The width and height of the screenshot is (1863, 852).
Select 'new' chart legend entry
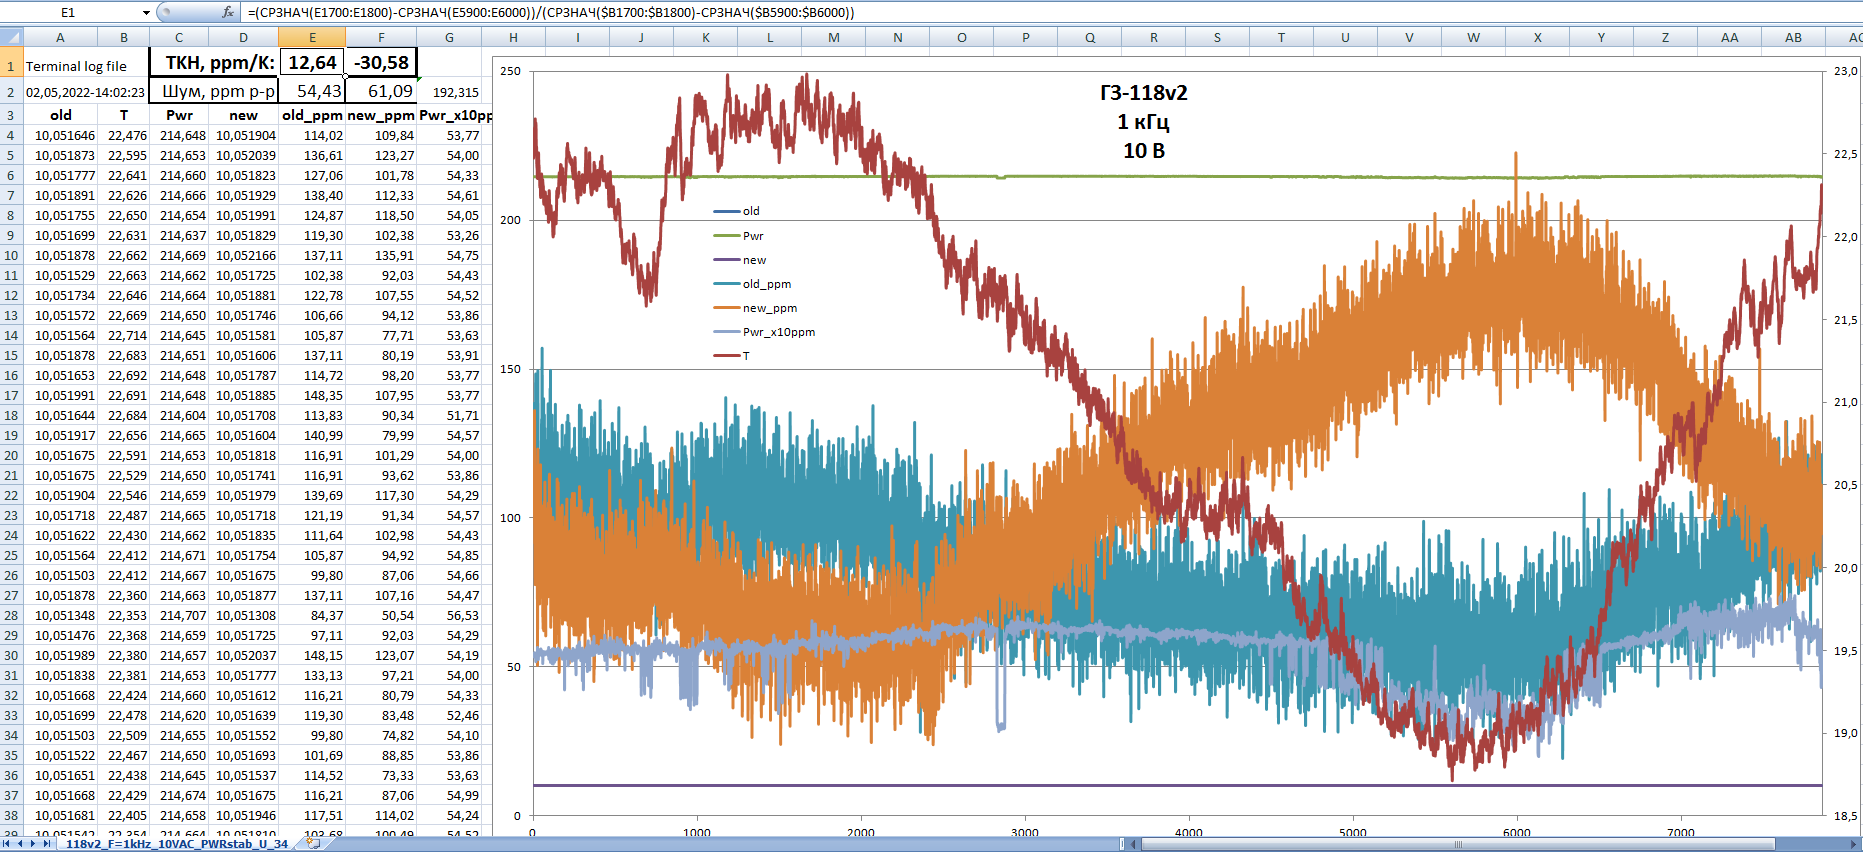click(x=740, y=260)
